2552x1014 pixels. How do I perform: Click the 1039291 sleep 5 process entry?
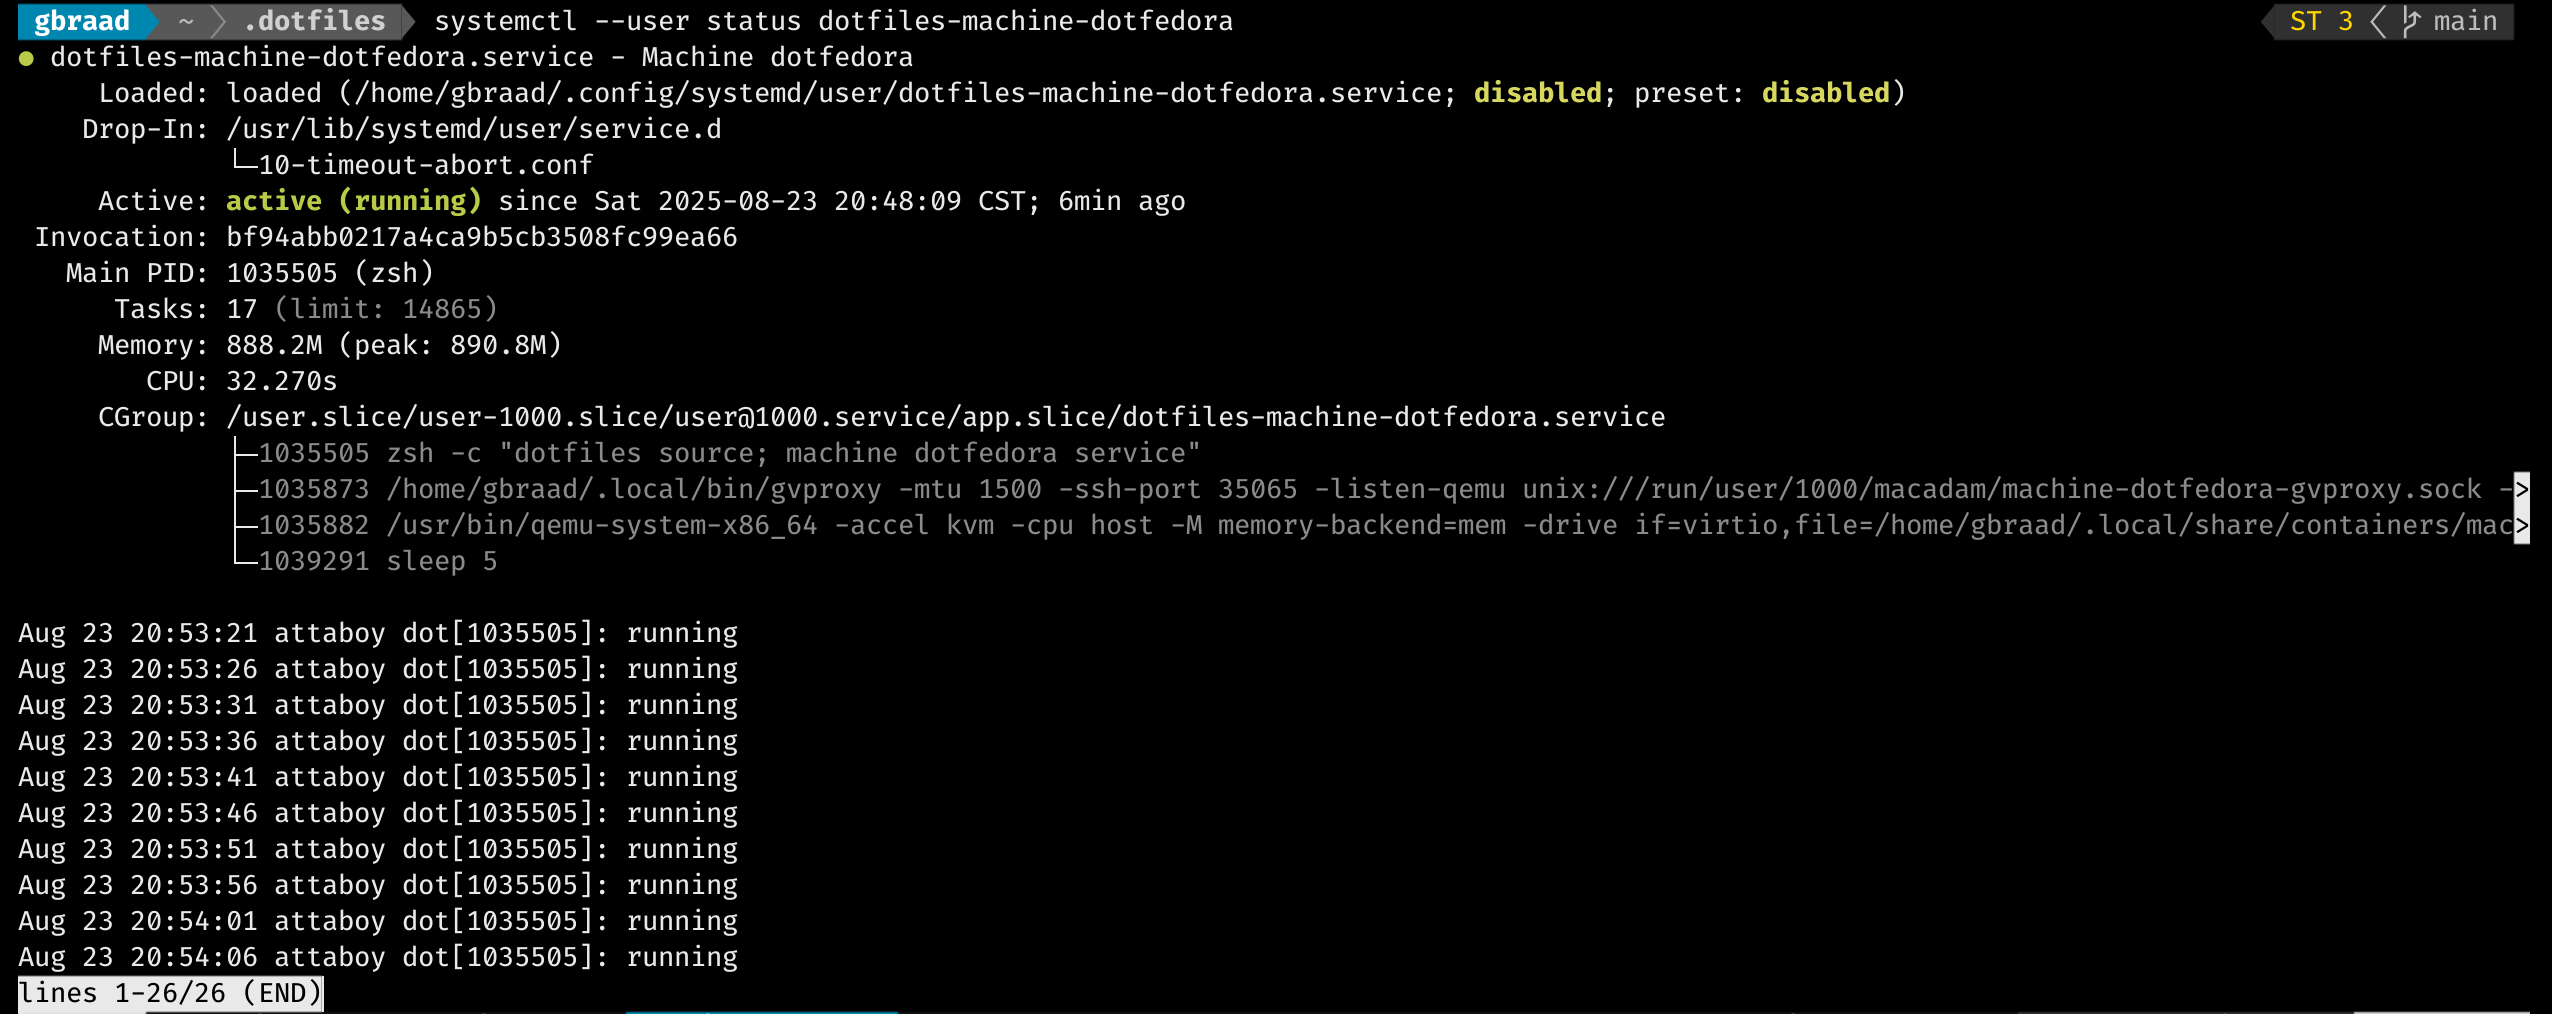tap(377, 561)
